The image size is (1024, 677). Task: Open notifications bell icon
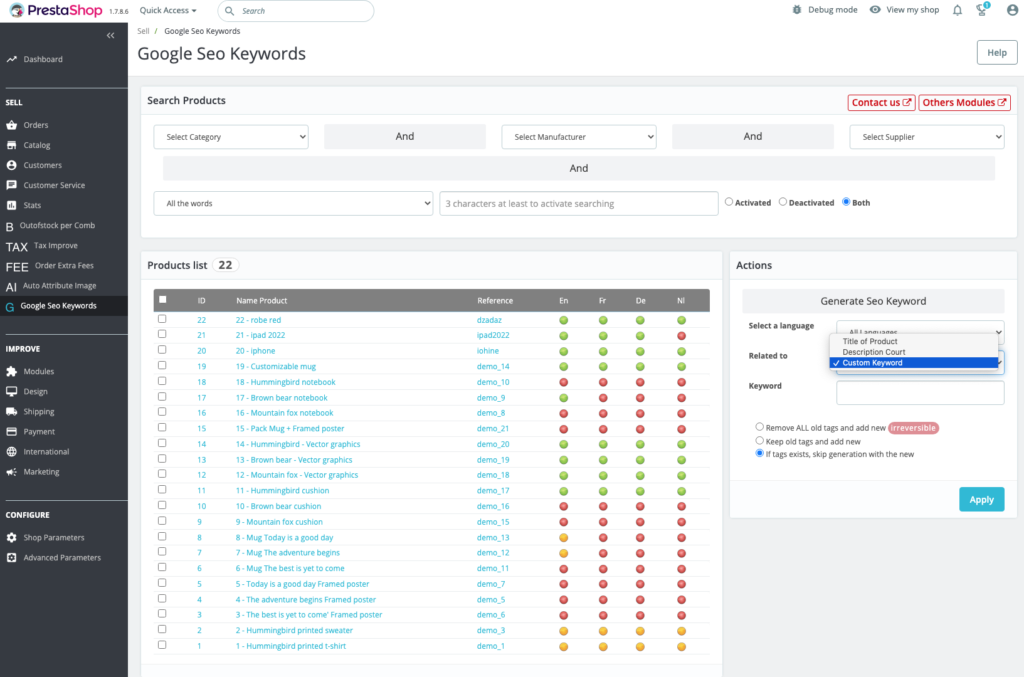click(957, 10)
